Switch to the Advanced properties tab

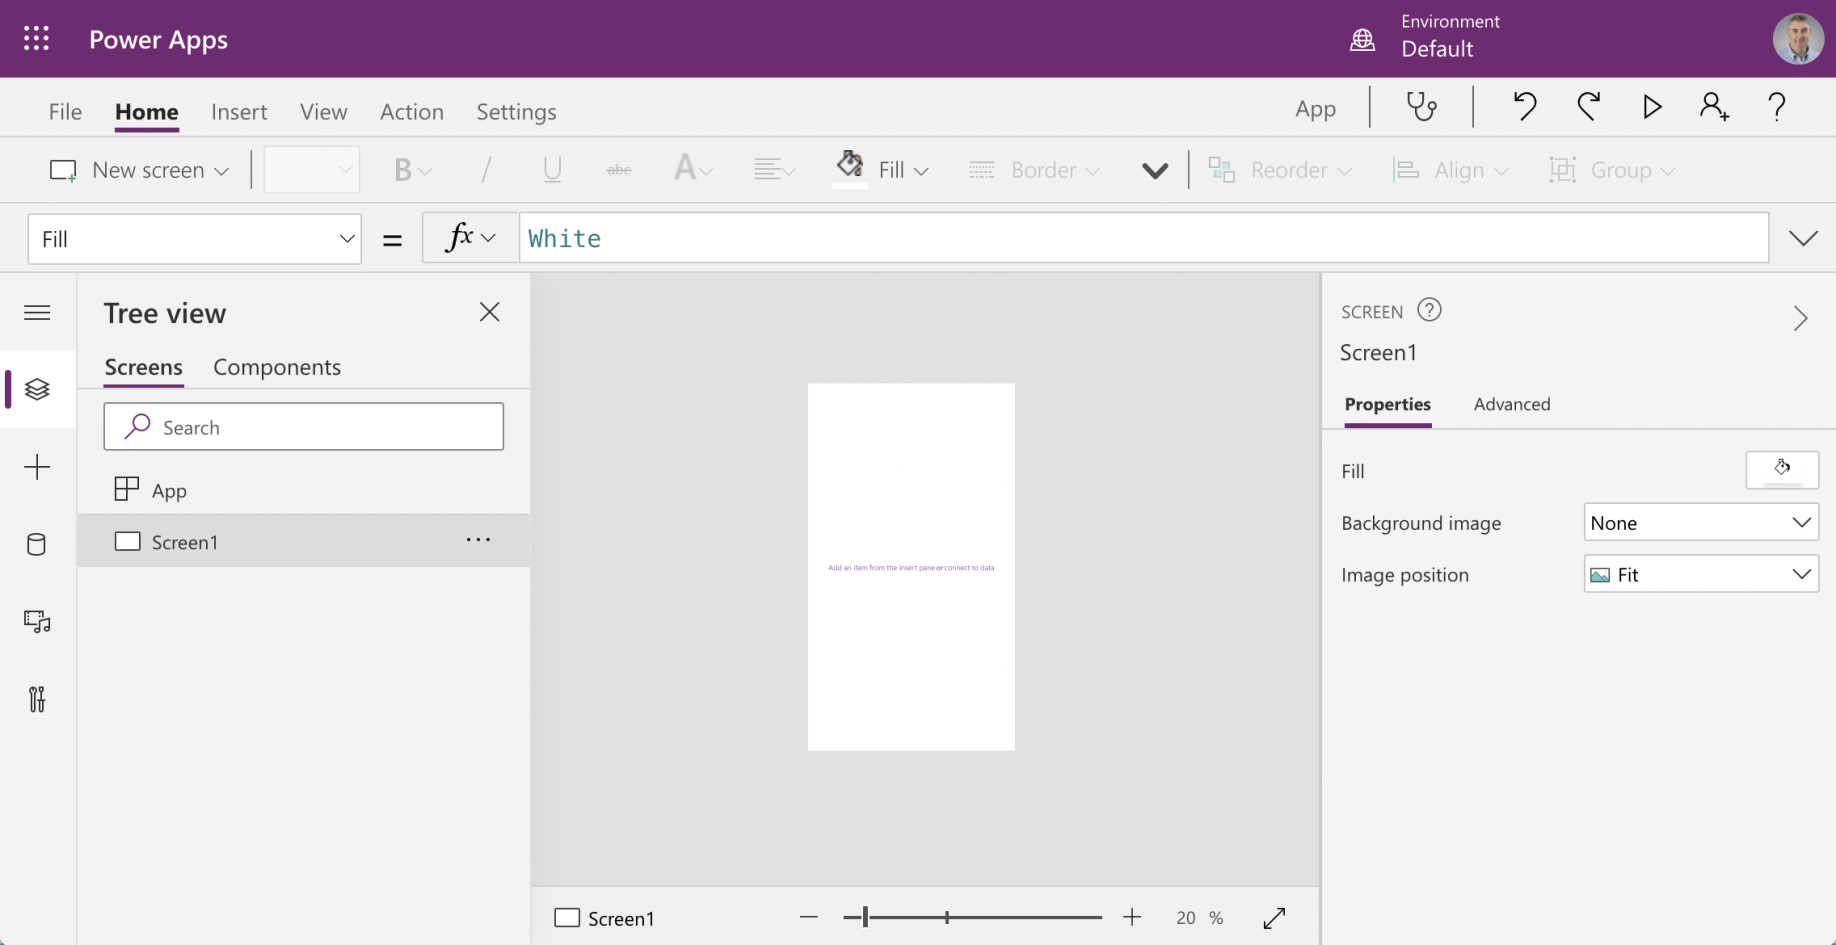pyautogui.click(x=1511, y=404)
